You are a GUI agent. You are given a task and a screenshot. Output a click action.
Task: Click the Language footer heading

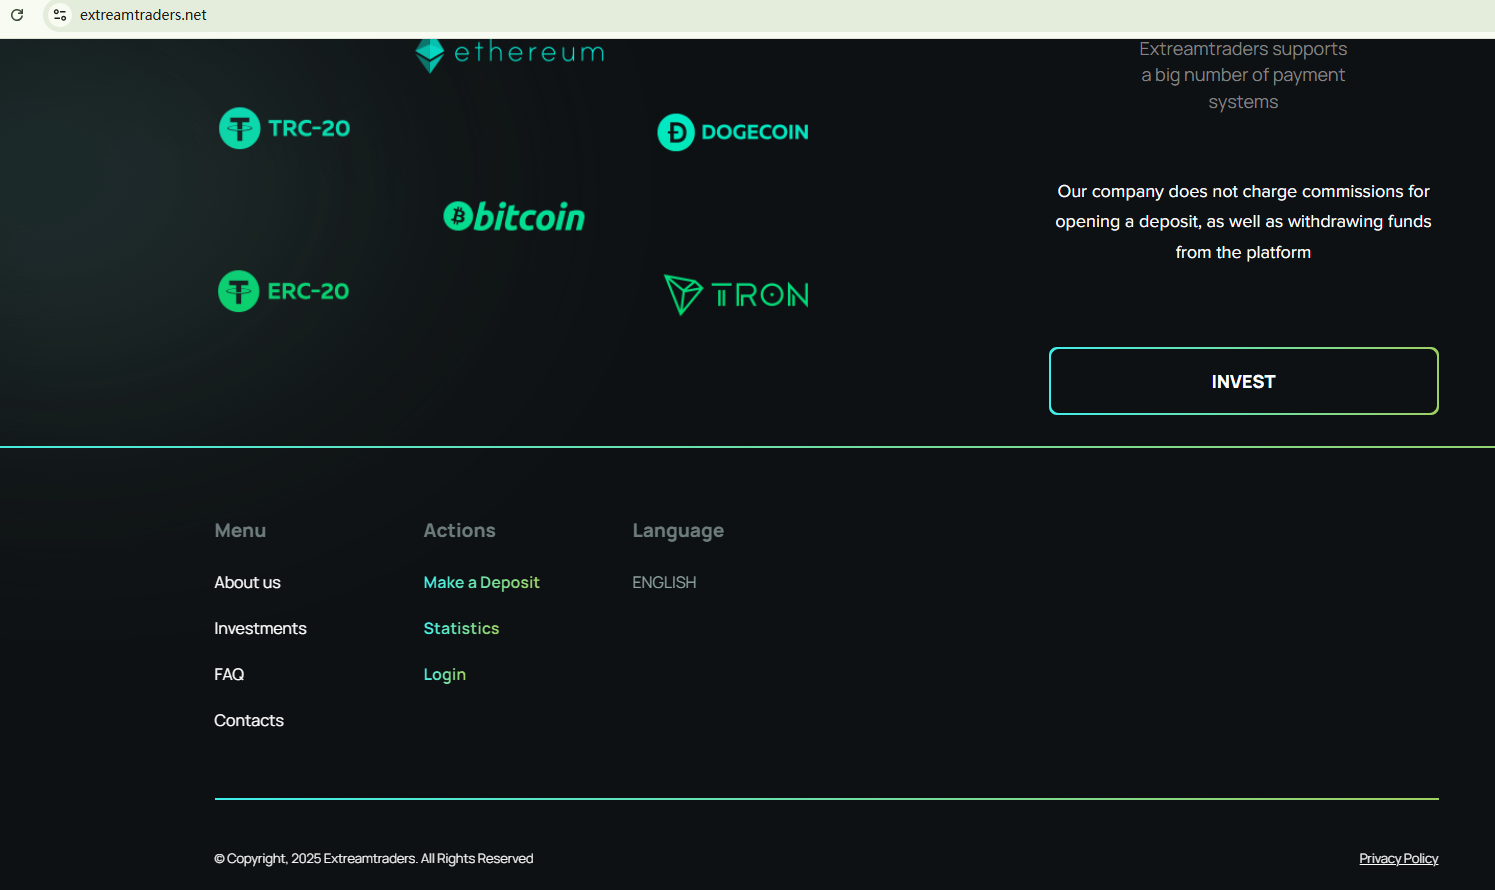pyautogui.click(x=678, y=531)
